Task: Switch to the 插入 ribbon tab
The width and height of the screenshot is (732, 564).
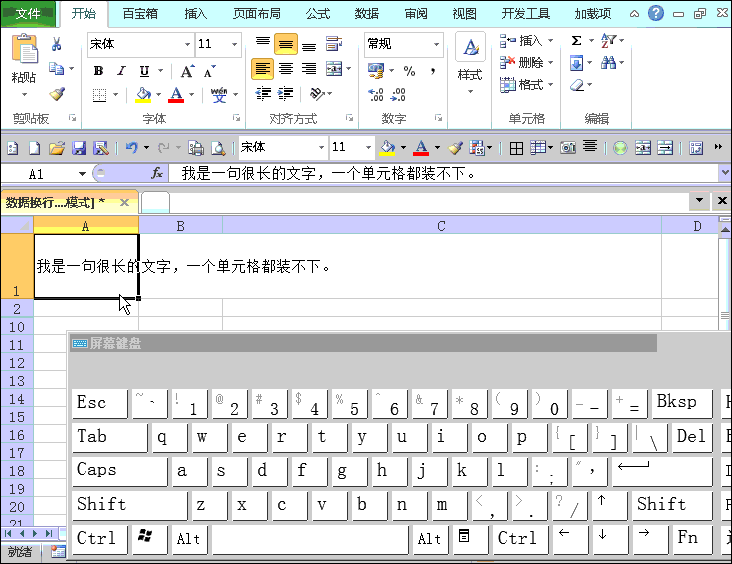Action: [x=196, y=14]
